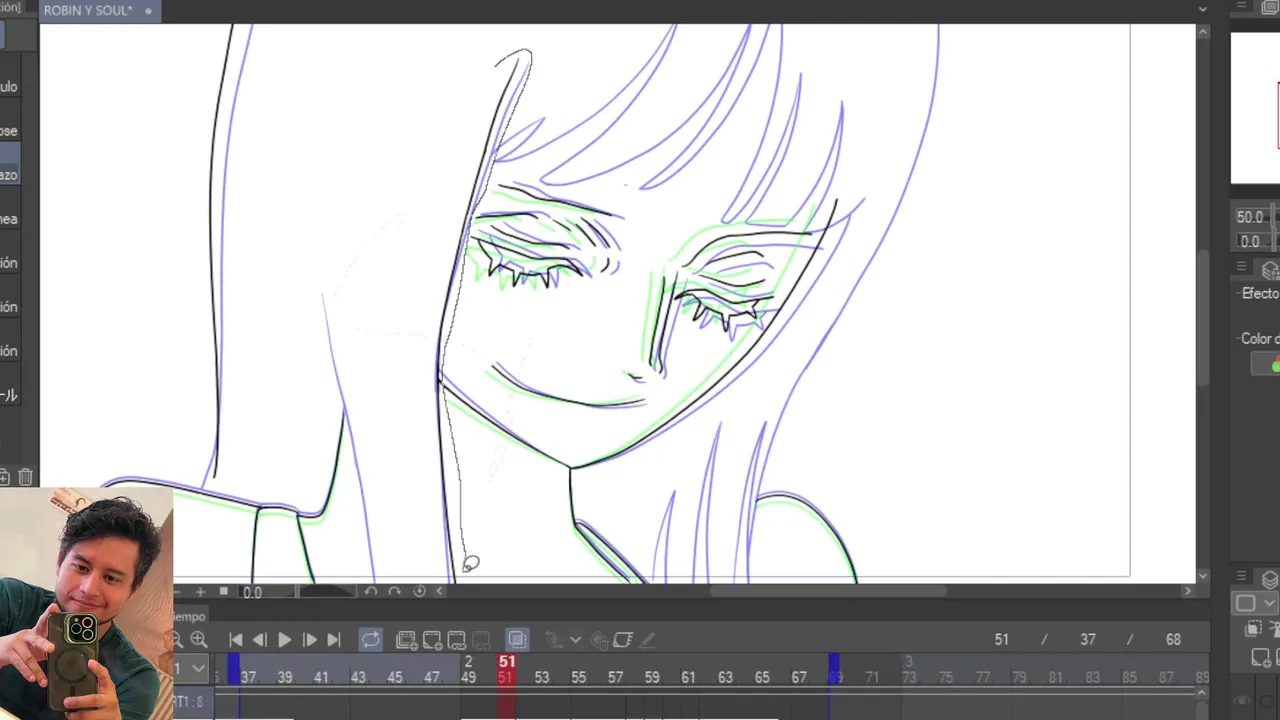Go to the first frame
The image size is (1280, 720).
click(x=236, y=640)
